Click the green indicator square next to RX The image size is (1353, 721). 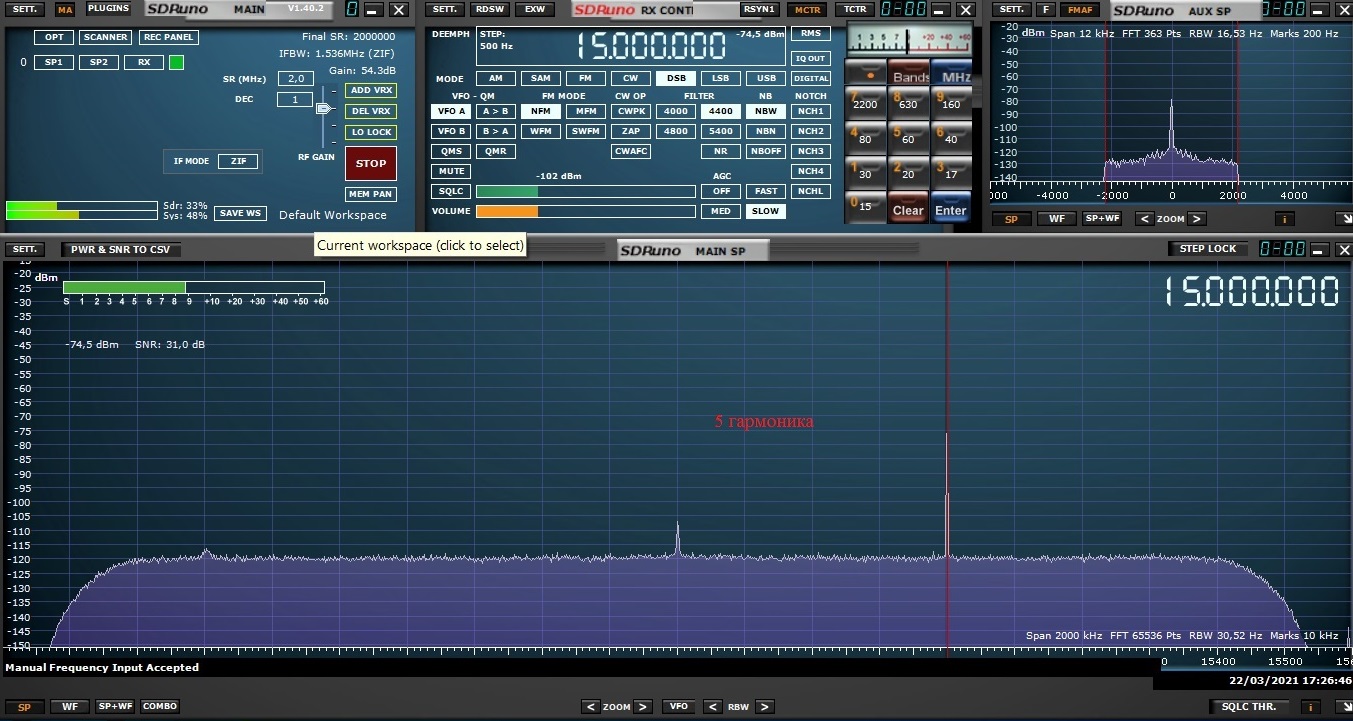(177, 62)
